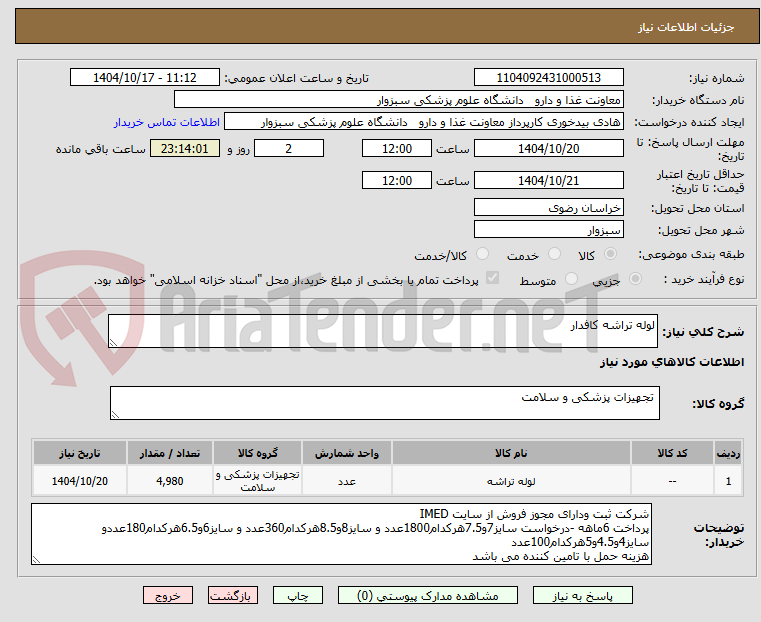The image size is (761, 622).
Task: Click the ردیف column header
Action: point(728,453)
